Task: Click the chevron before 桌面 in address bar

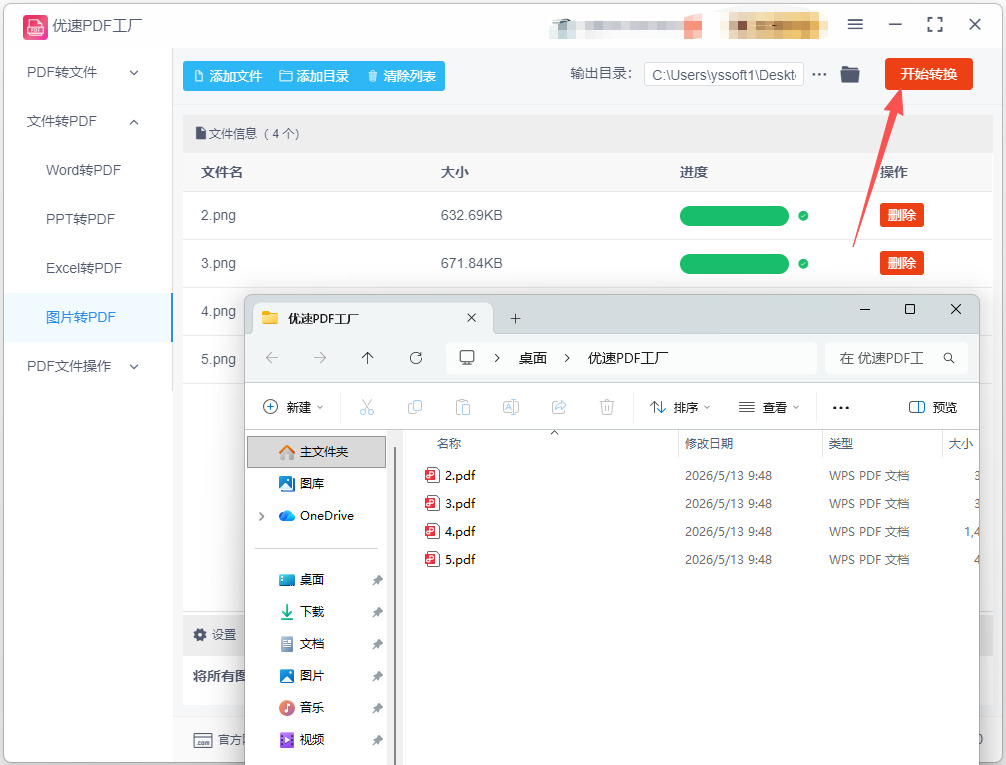Action: click(497, 358)
